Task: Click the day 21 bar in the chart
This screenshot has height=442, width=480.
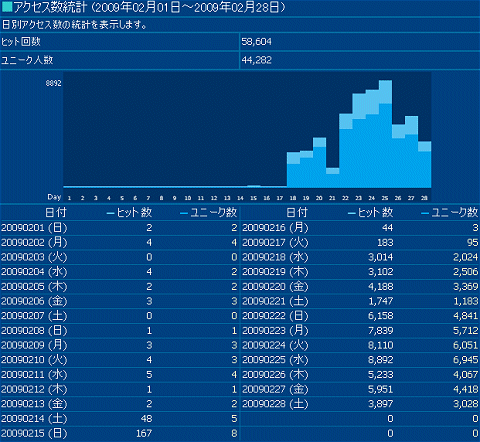Action: (x=332, y=178)
